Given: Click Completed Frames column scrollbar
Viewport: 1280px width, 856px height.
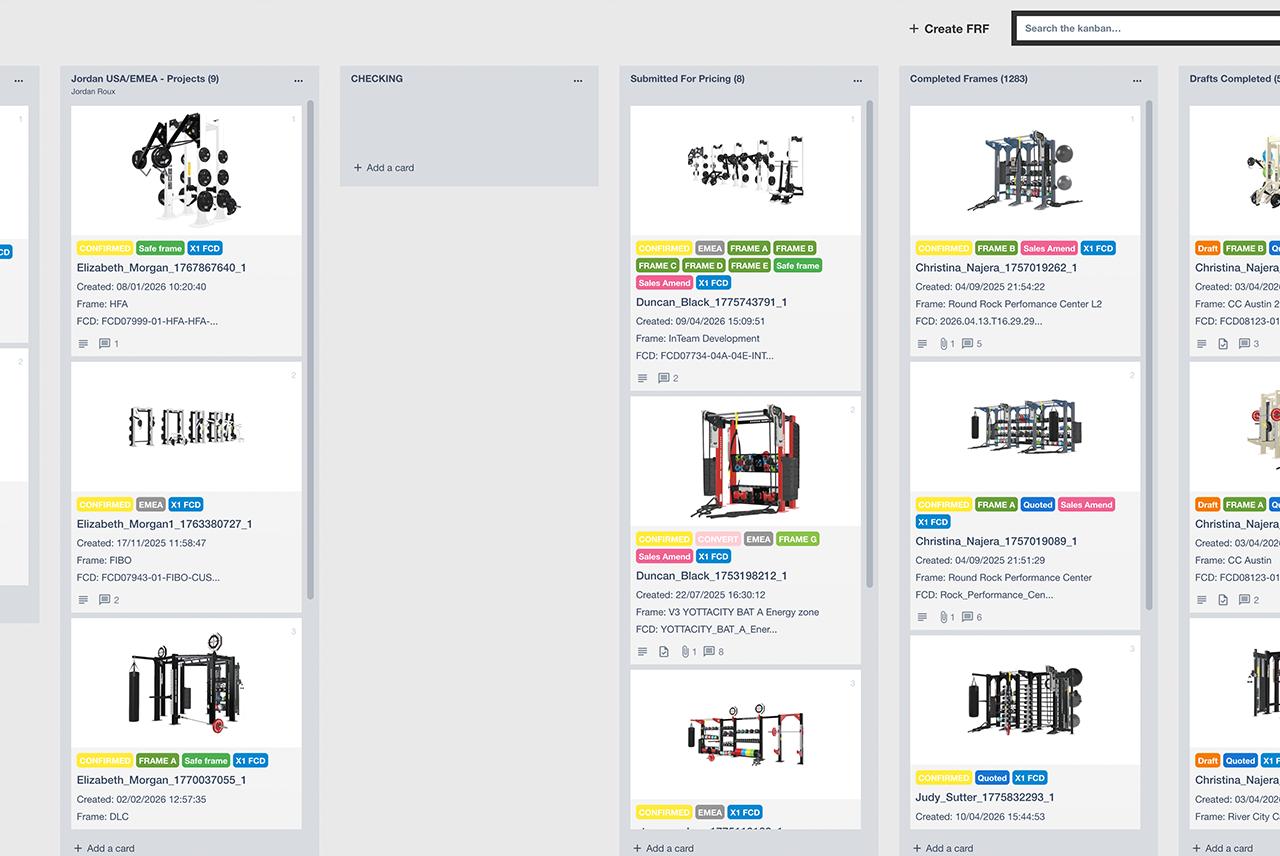Looking at the screenshot, I should coord(1149,355).
